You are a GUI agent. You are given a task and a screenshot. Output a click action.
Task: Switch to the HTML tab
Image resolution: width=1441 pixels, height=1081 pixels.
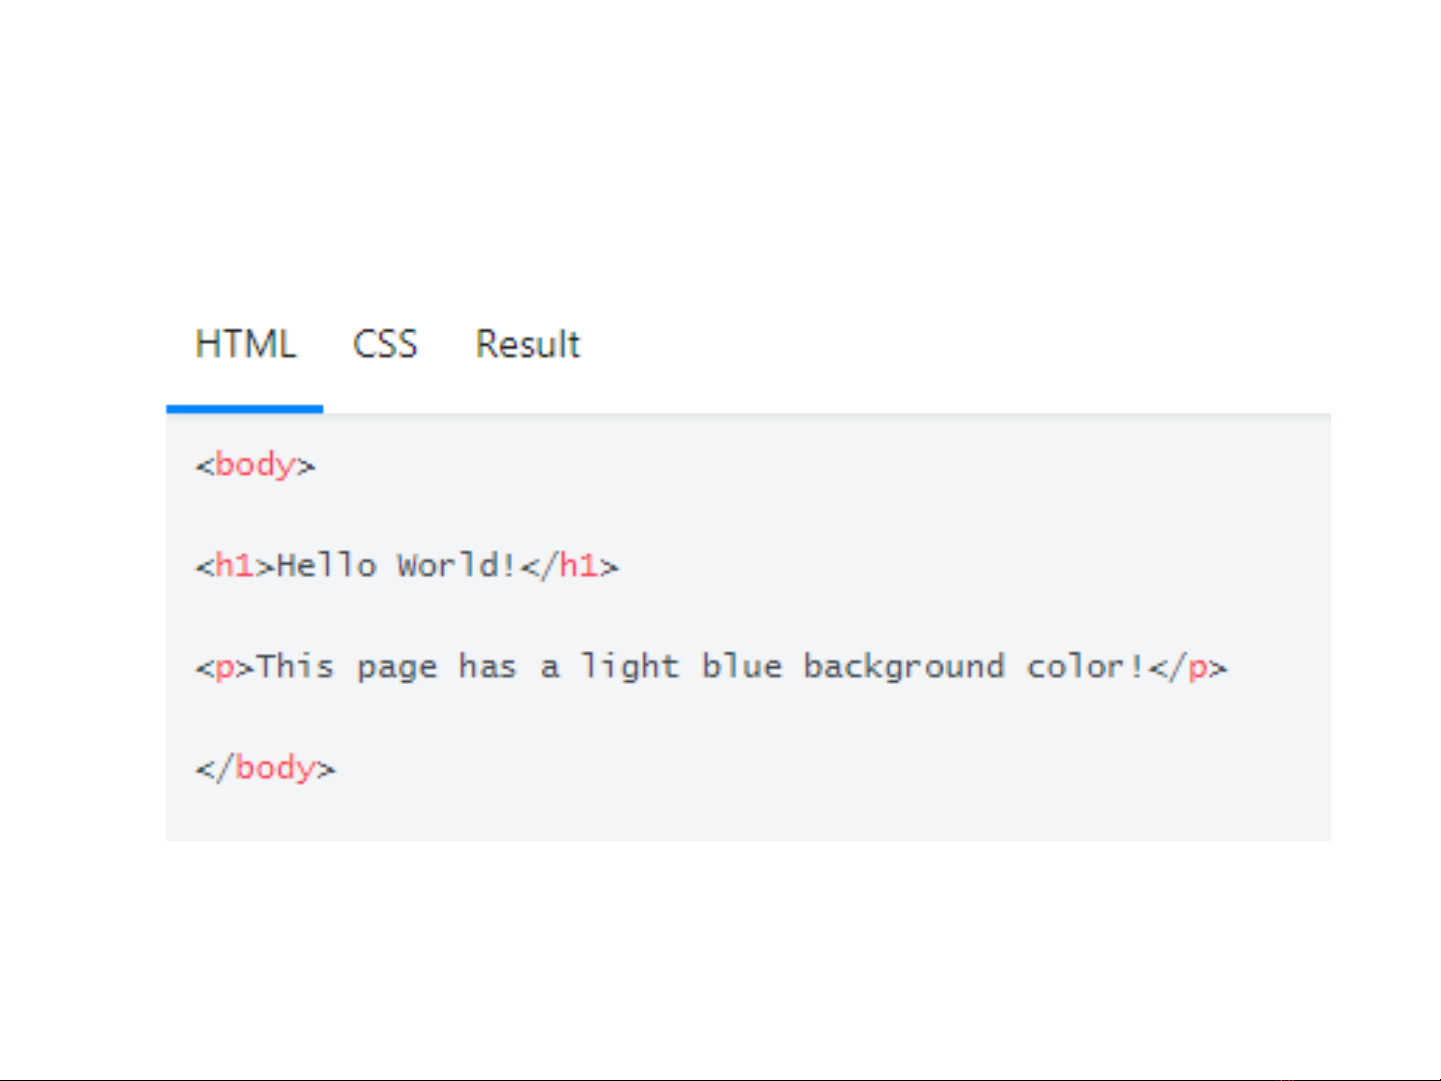pos(245,344)
